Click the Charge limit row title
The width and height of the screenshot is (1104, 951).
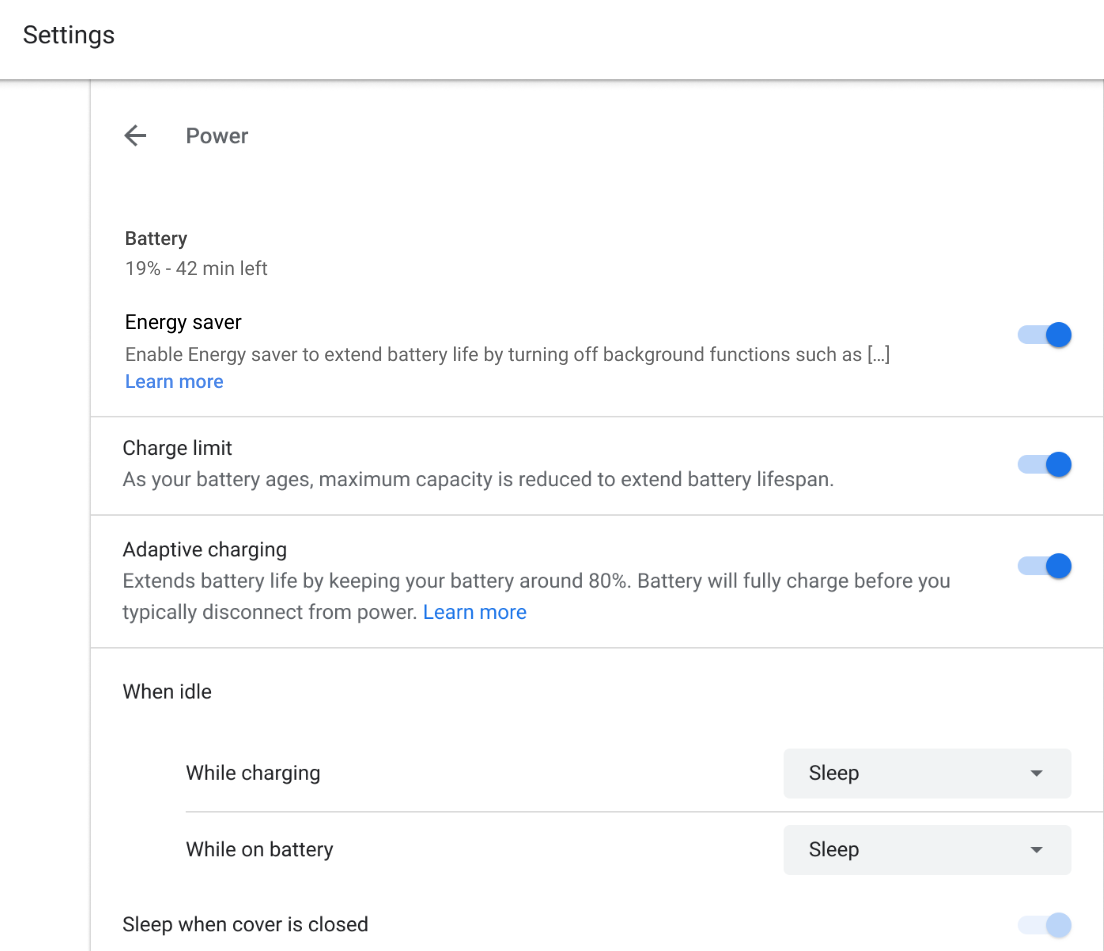178,448
